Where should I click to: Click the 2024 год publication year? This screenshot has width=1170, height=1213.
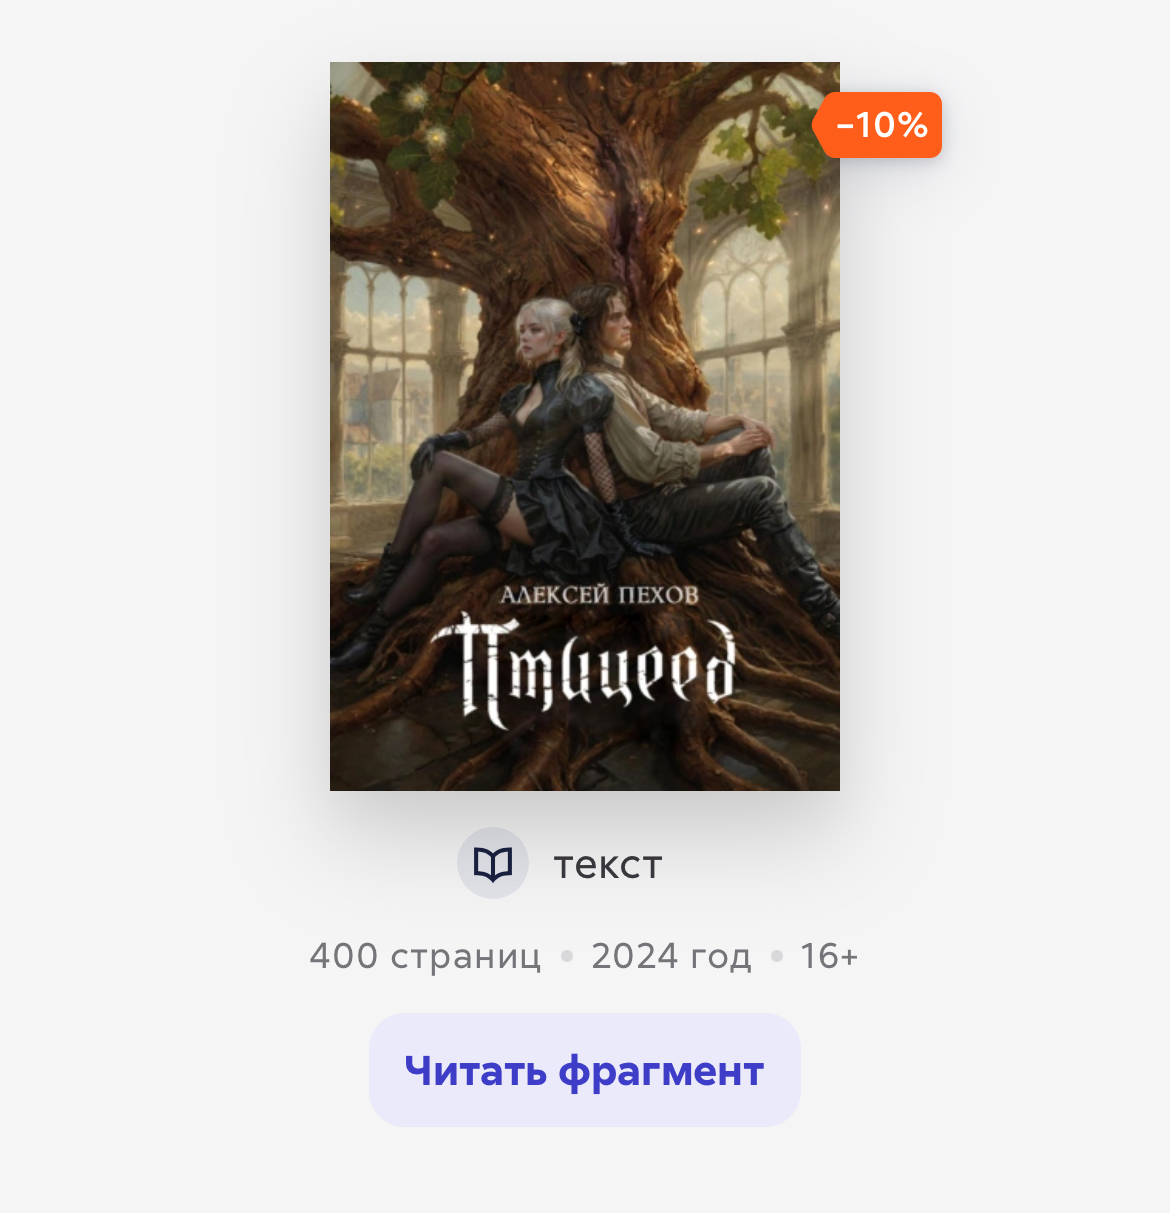[x=671, y=957]
